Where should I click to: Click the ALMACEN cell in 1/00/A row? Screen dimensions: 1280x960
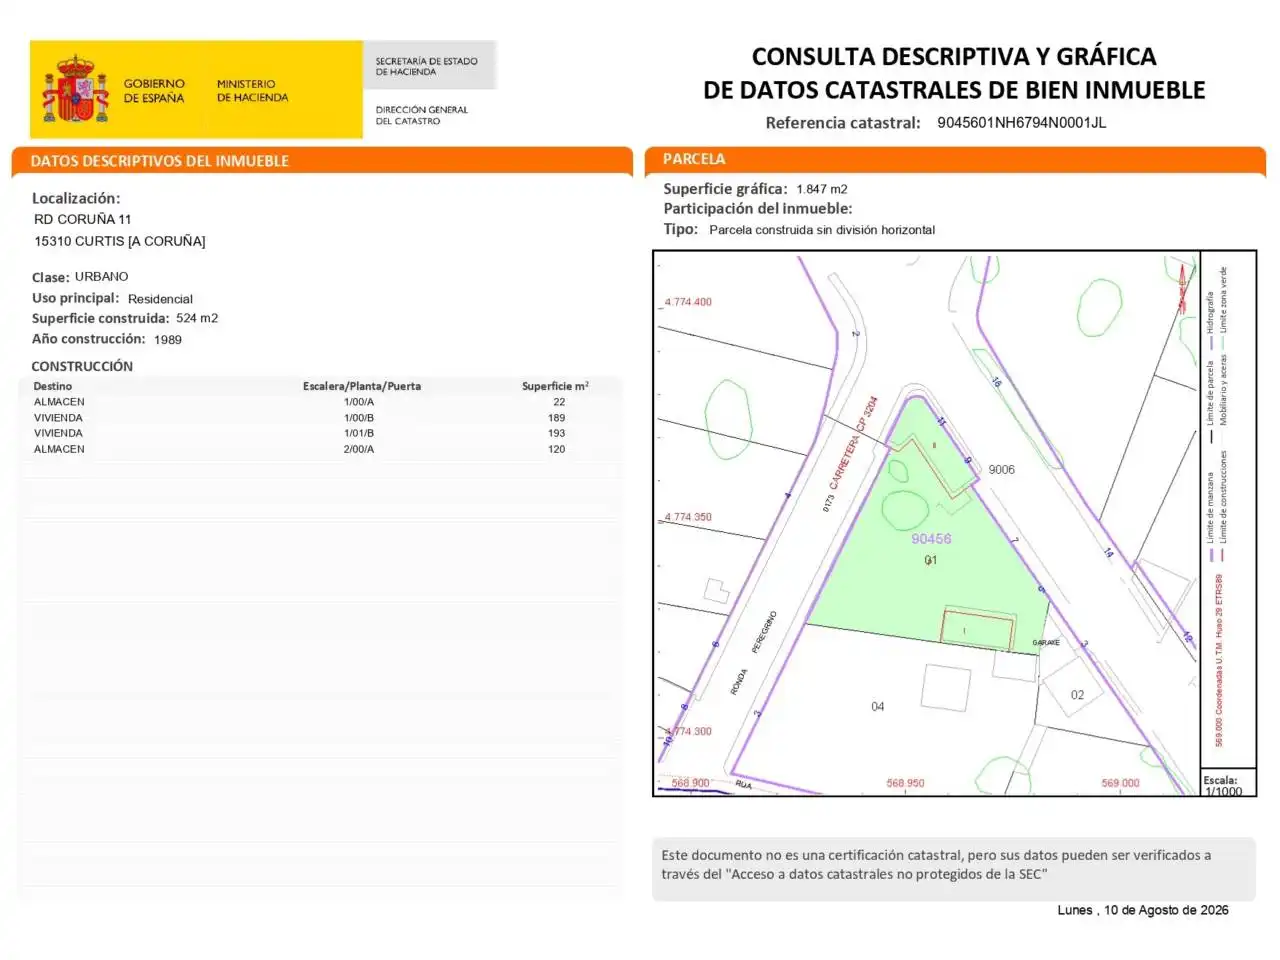[x=59, y=402]
